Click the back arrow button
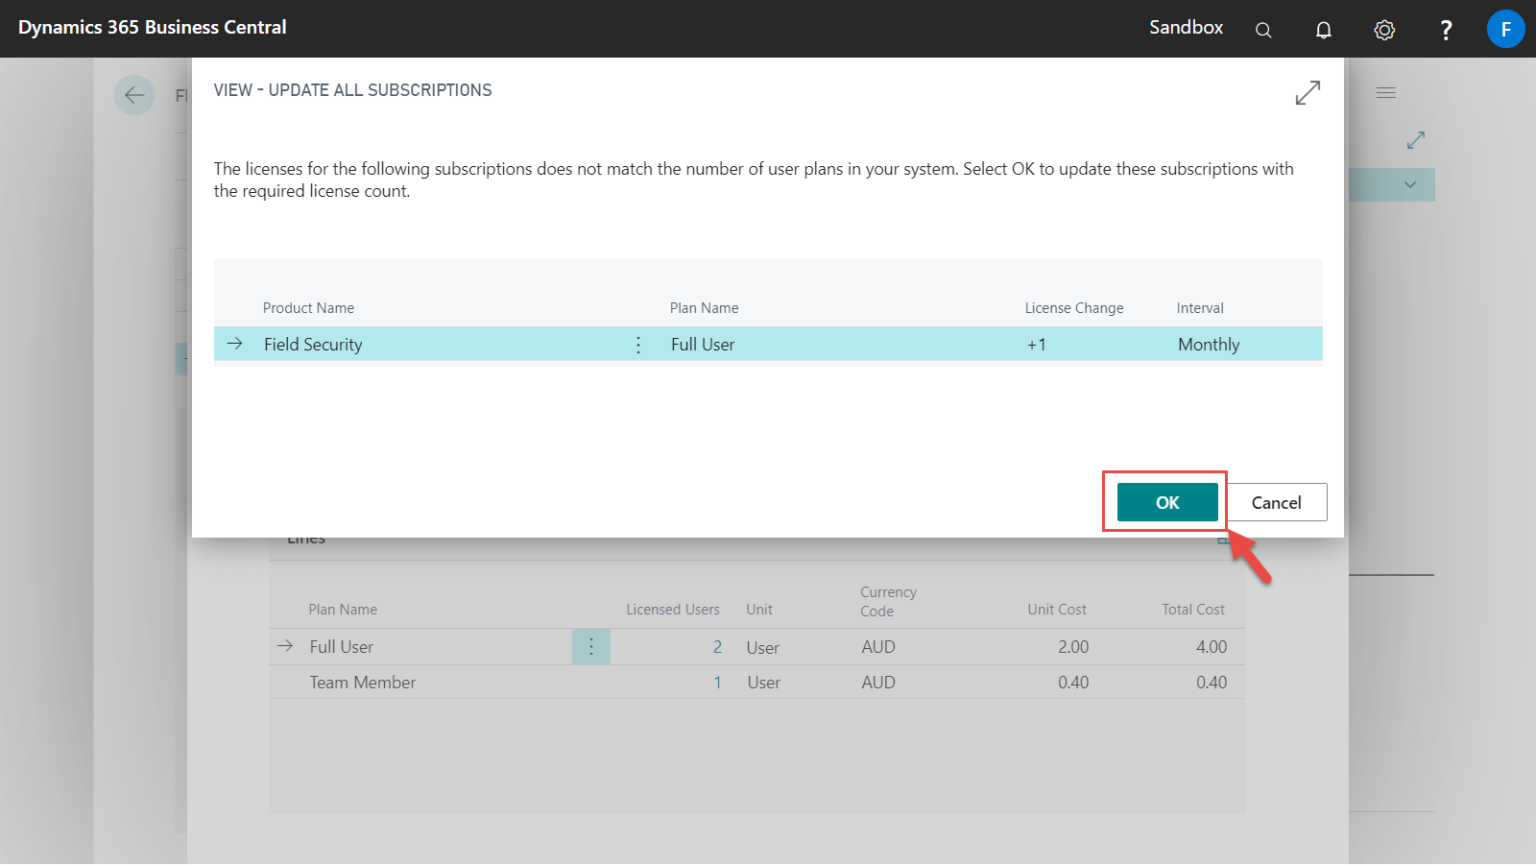 pyautogui.click(x=134, y=96)
